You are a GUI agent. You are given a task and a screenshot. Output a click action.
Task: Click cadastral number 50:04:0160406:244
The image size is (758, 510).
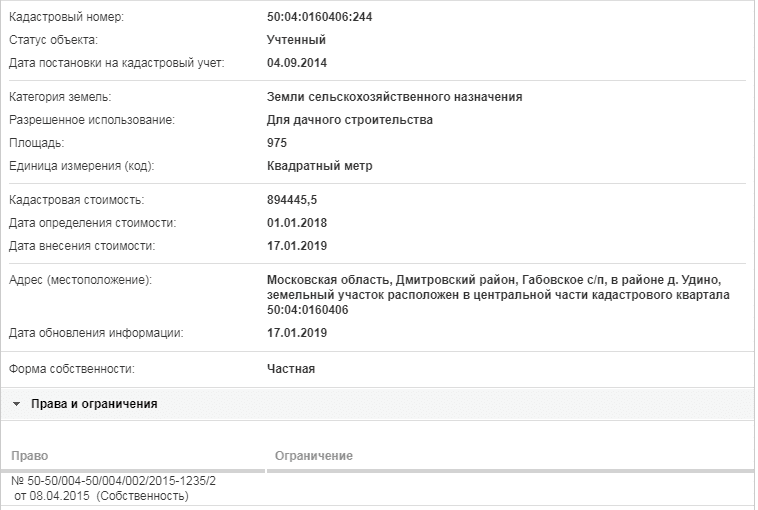pyautogui.click(x=320, y=17)
